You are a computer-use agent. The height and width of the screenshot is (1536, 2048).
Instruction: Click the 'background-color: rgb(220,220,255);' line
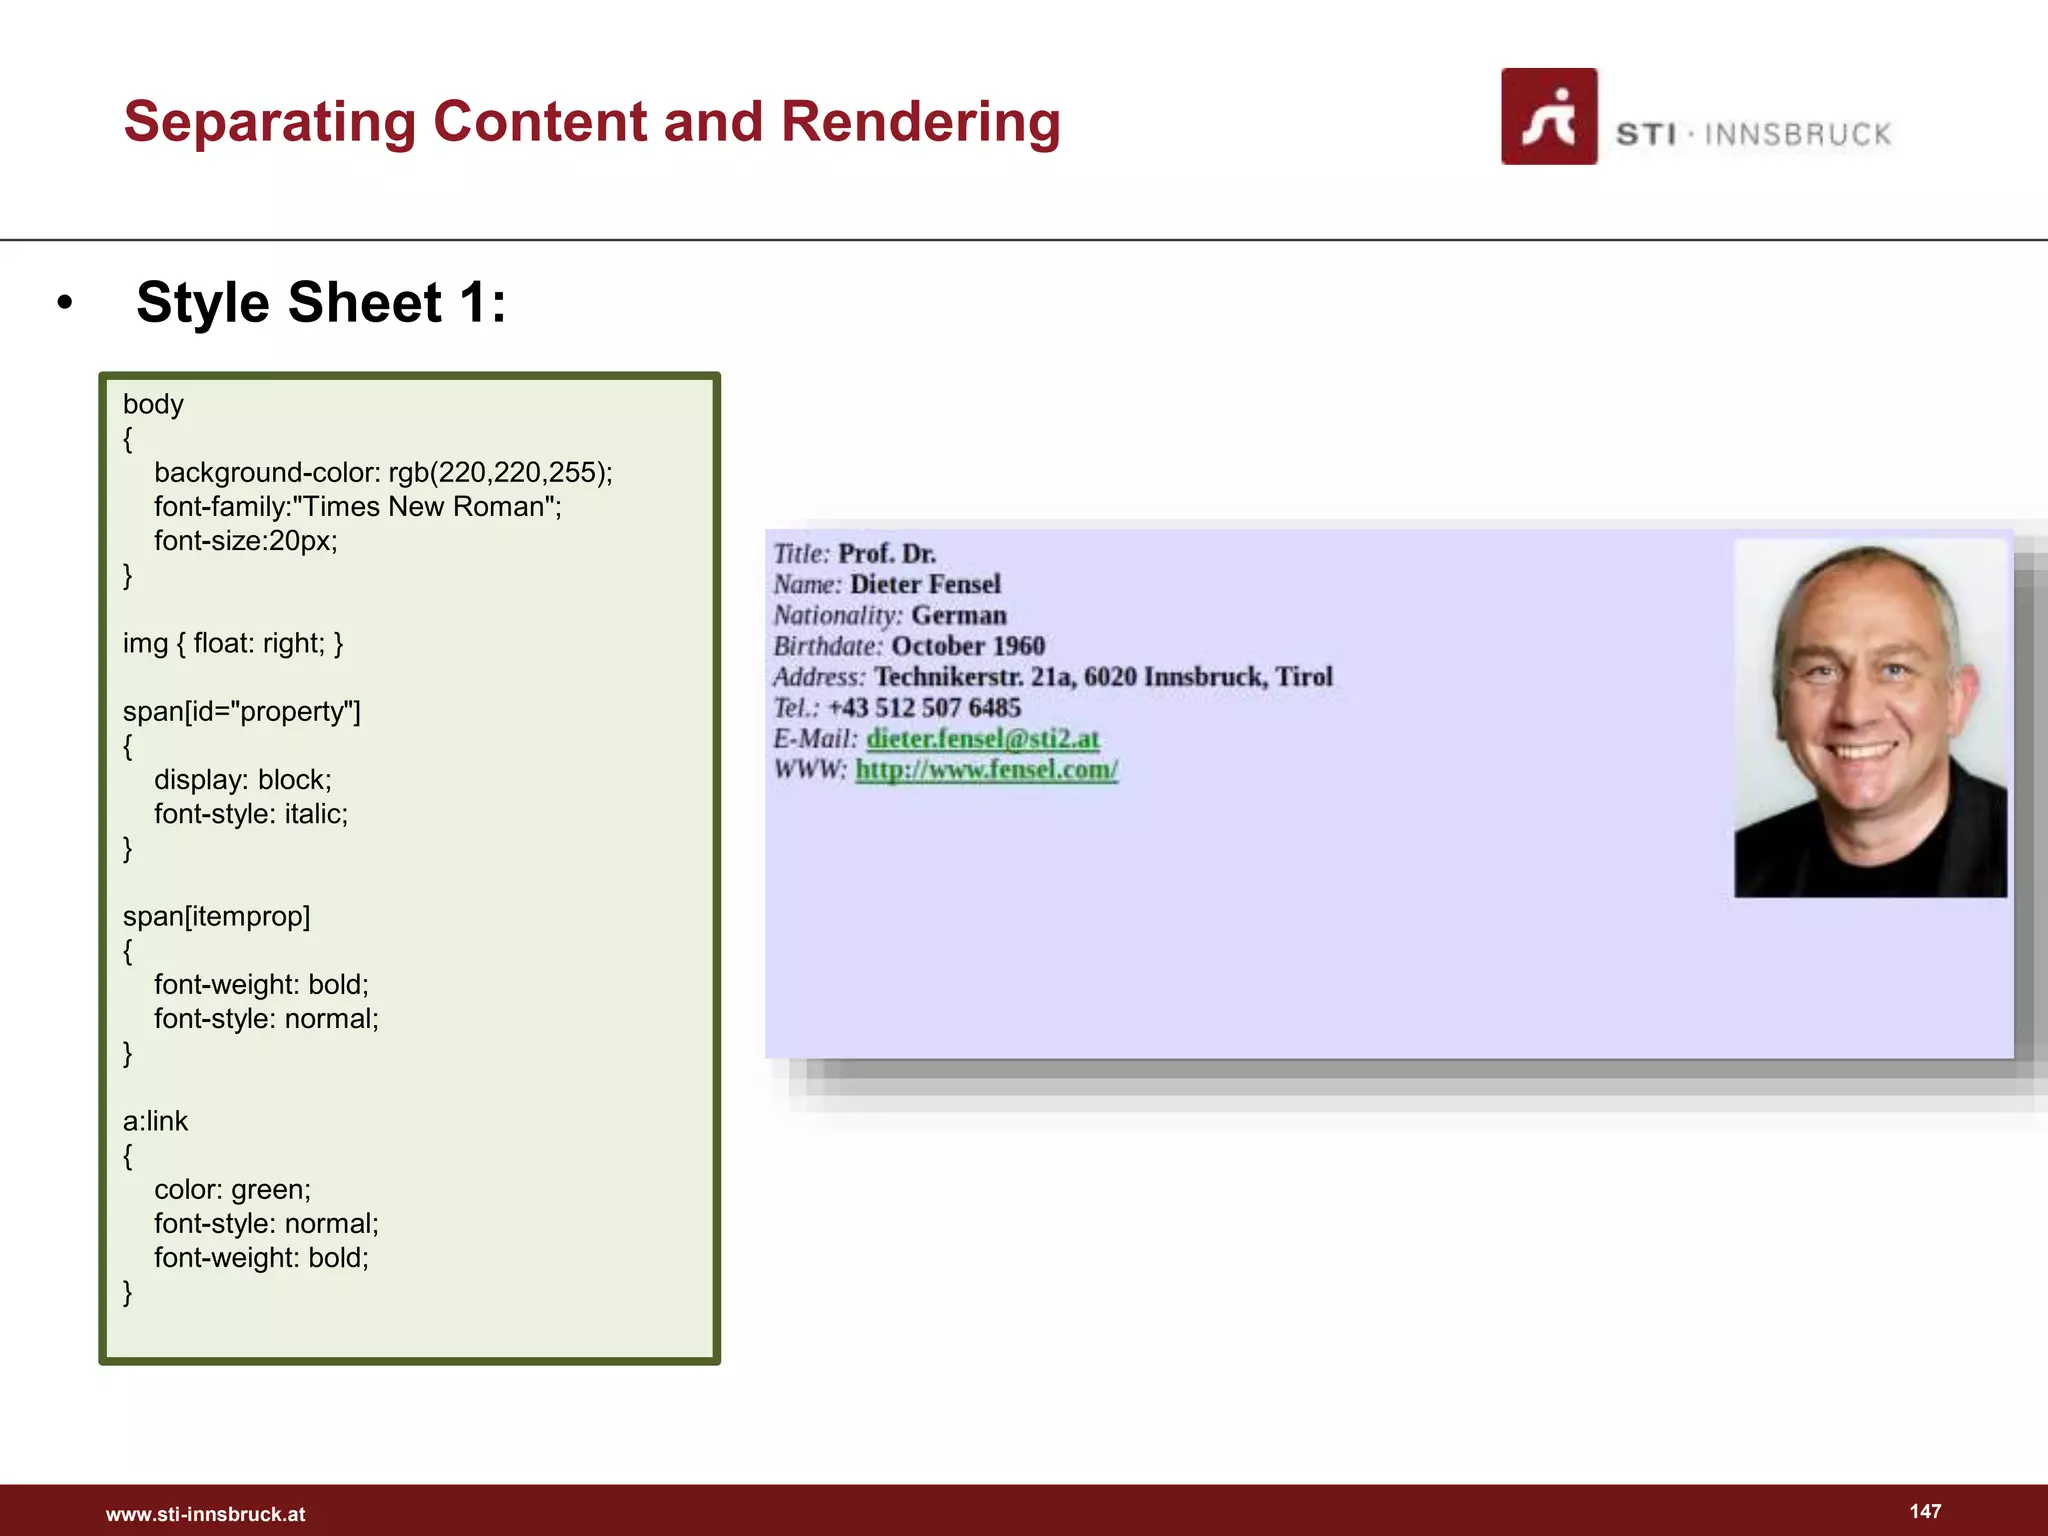pos(383,472)
